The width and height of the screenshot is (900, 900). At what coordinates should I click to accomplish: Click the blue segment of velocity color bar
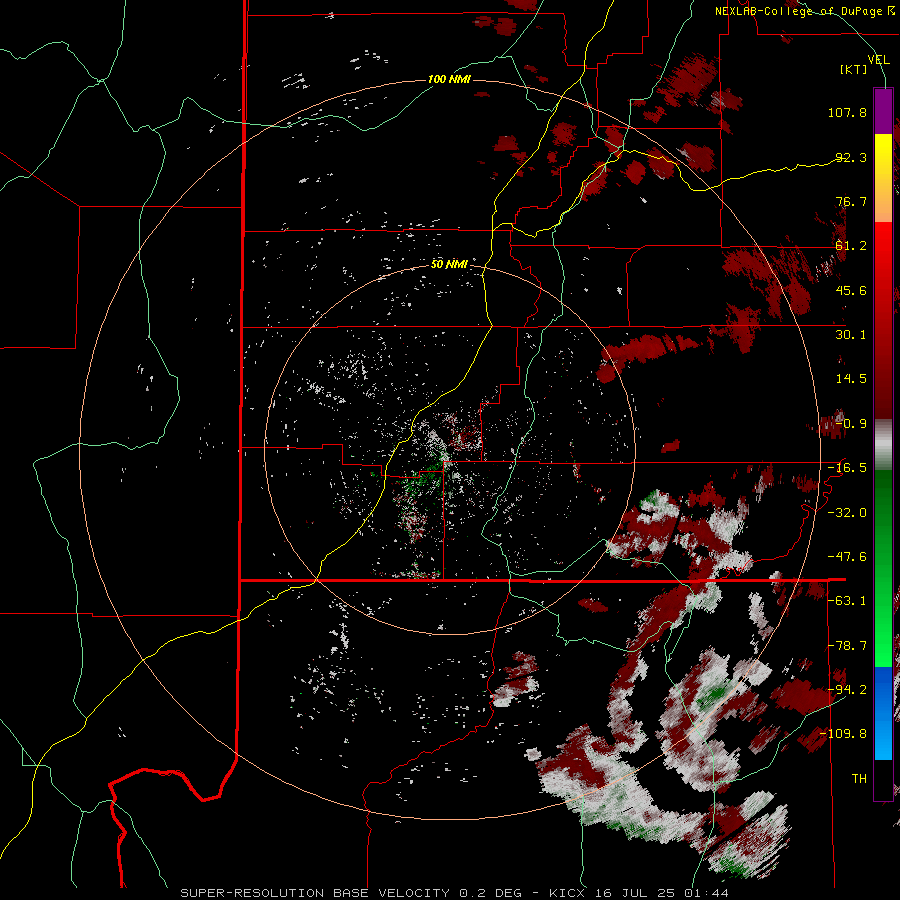pyautogui.click(x=883, y=713)
